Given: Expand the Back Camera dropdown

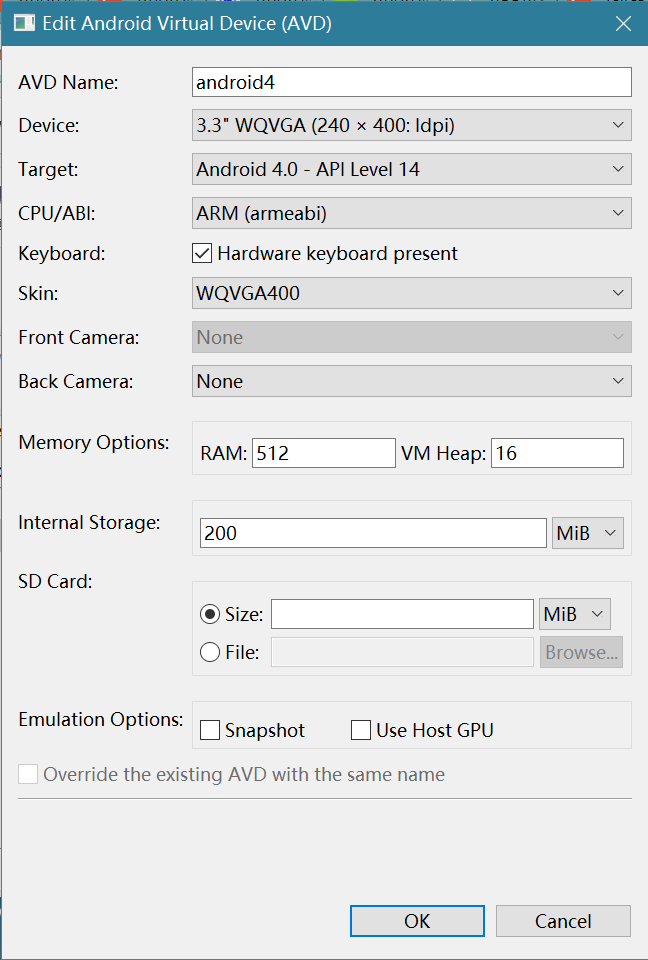Looking at the screenshot, I should 411,382.
